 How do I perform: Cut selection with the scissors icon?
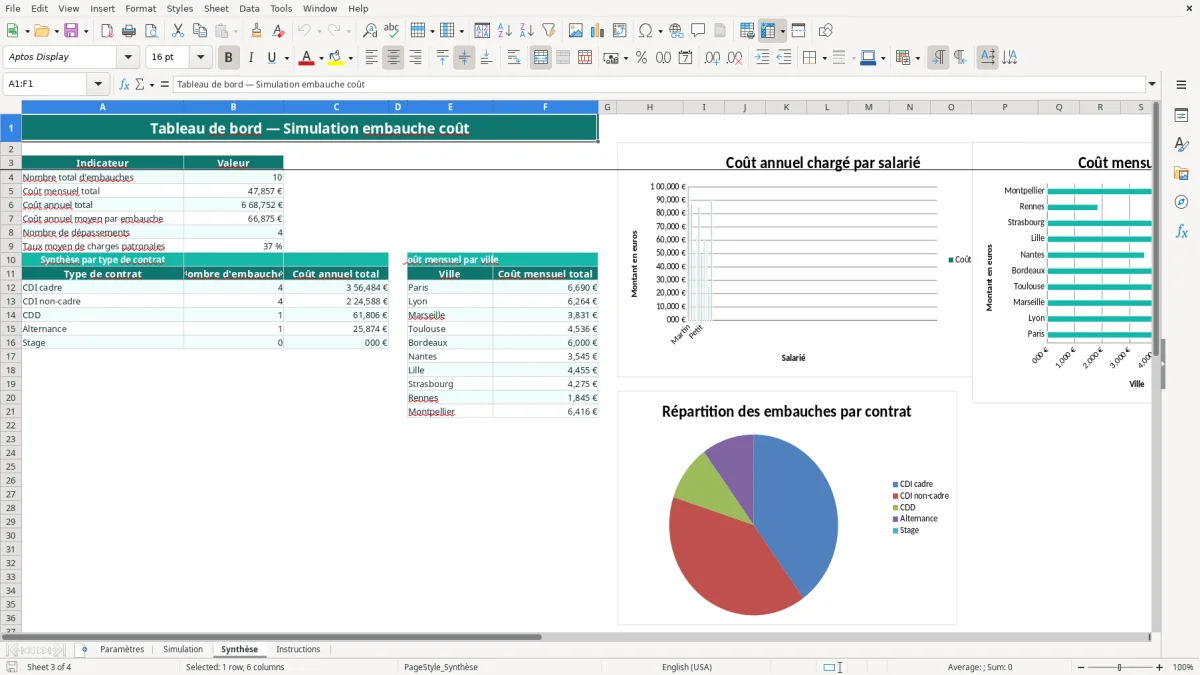[x=177, y=31]
